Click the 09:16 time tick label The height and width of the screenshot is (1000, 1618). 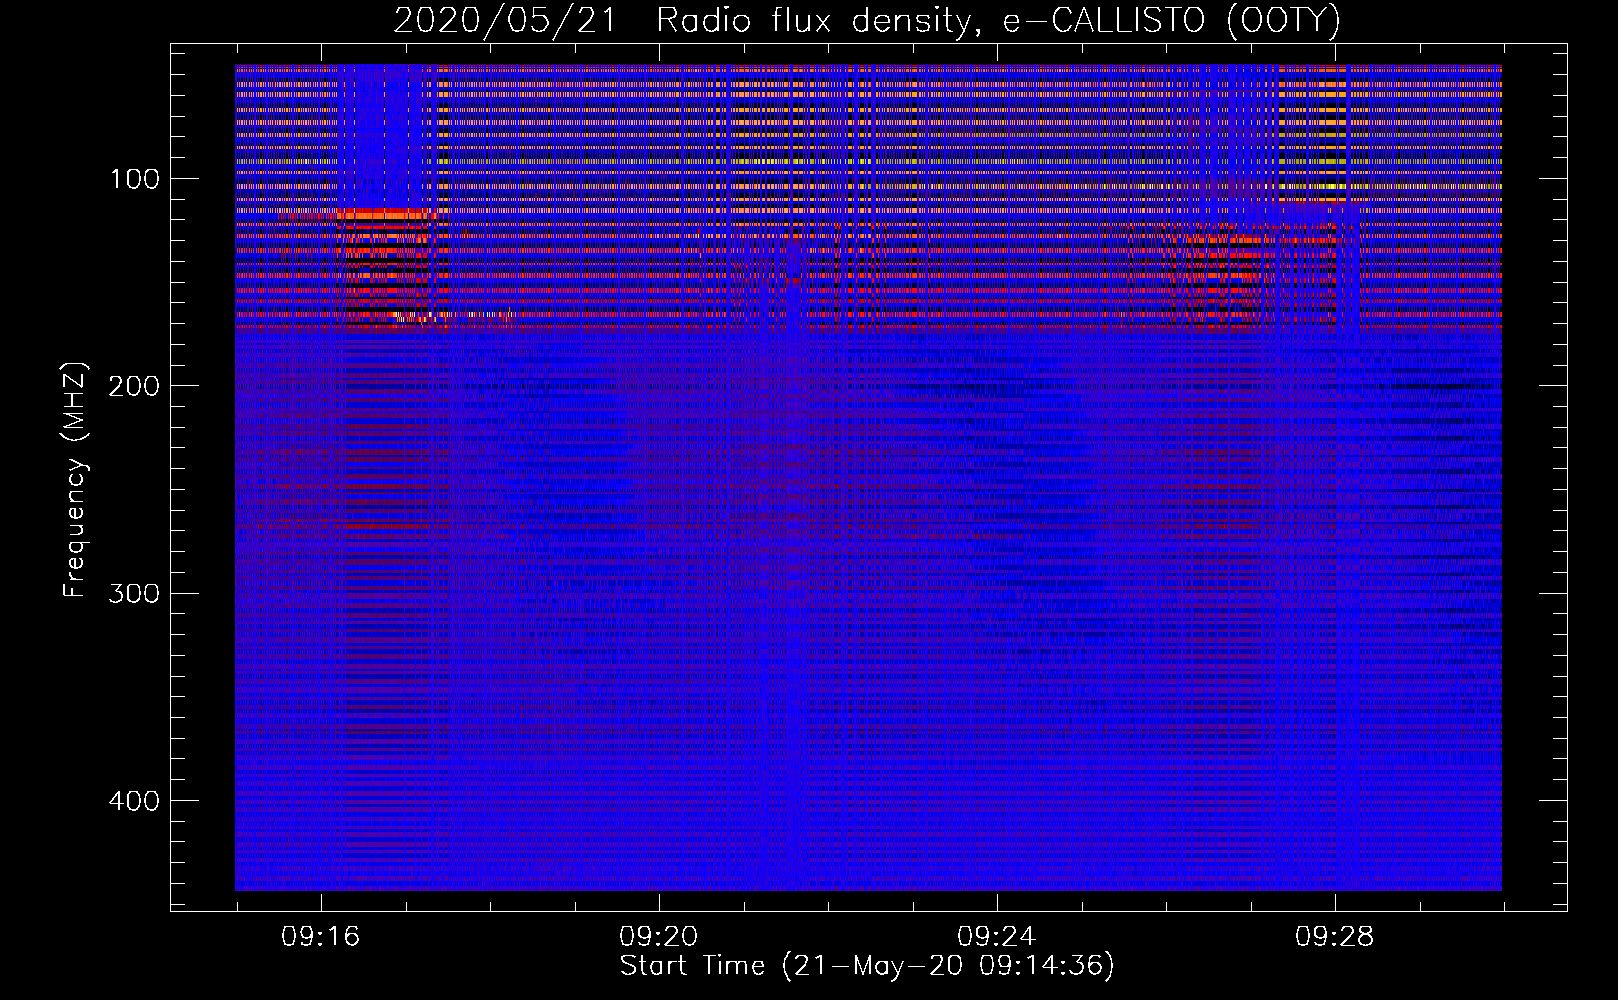(x=321, y=937)
